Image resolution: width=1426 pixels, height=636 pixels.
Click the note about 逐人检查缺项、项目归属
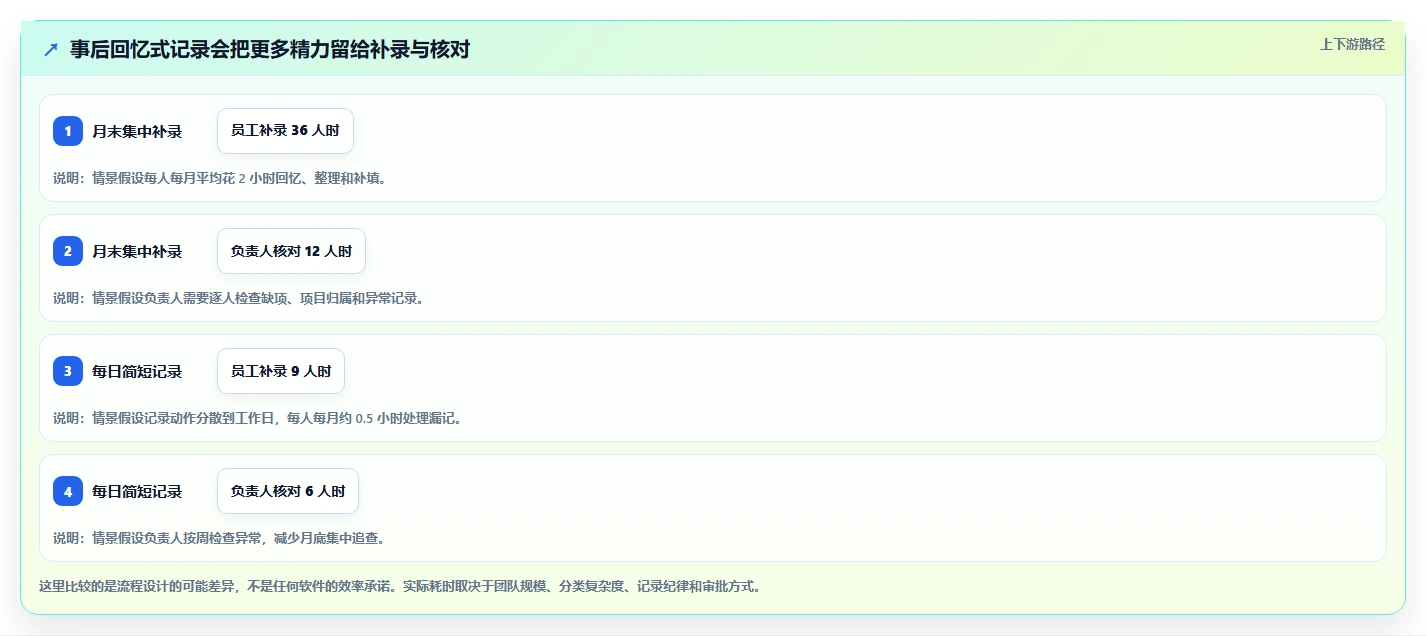pyautogui.click(x=238, y=298)
